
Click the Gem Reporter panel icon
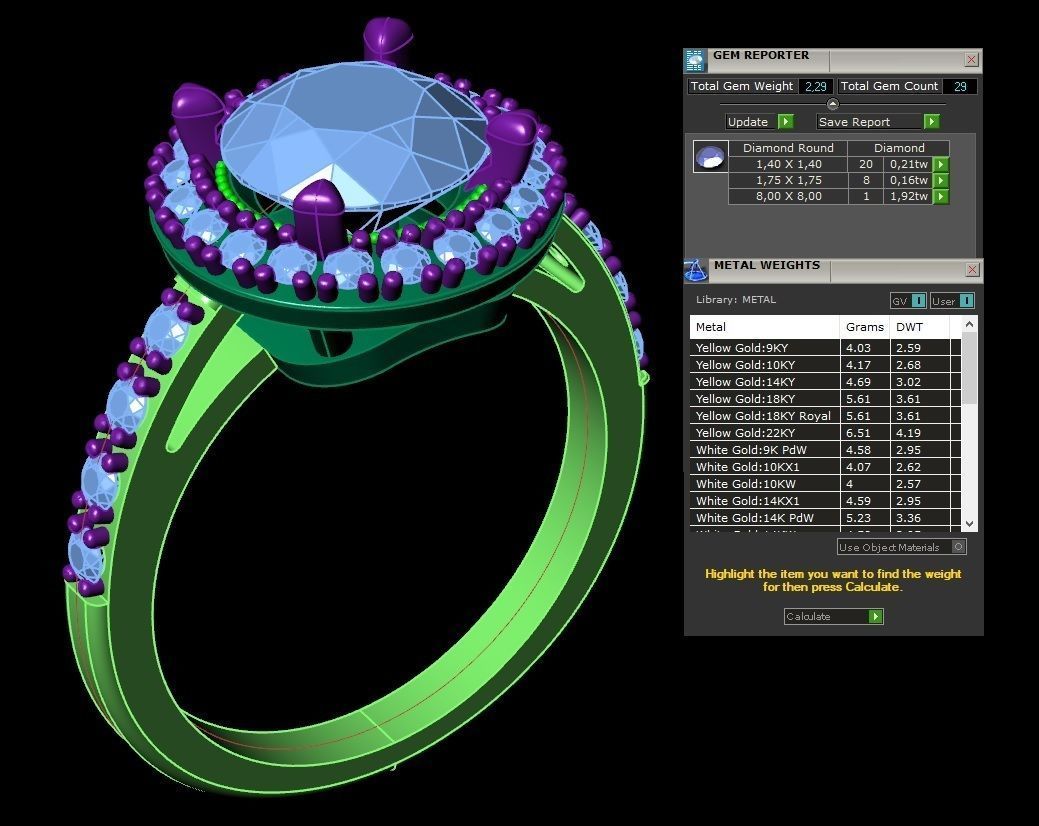tap(694, 61)
